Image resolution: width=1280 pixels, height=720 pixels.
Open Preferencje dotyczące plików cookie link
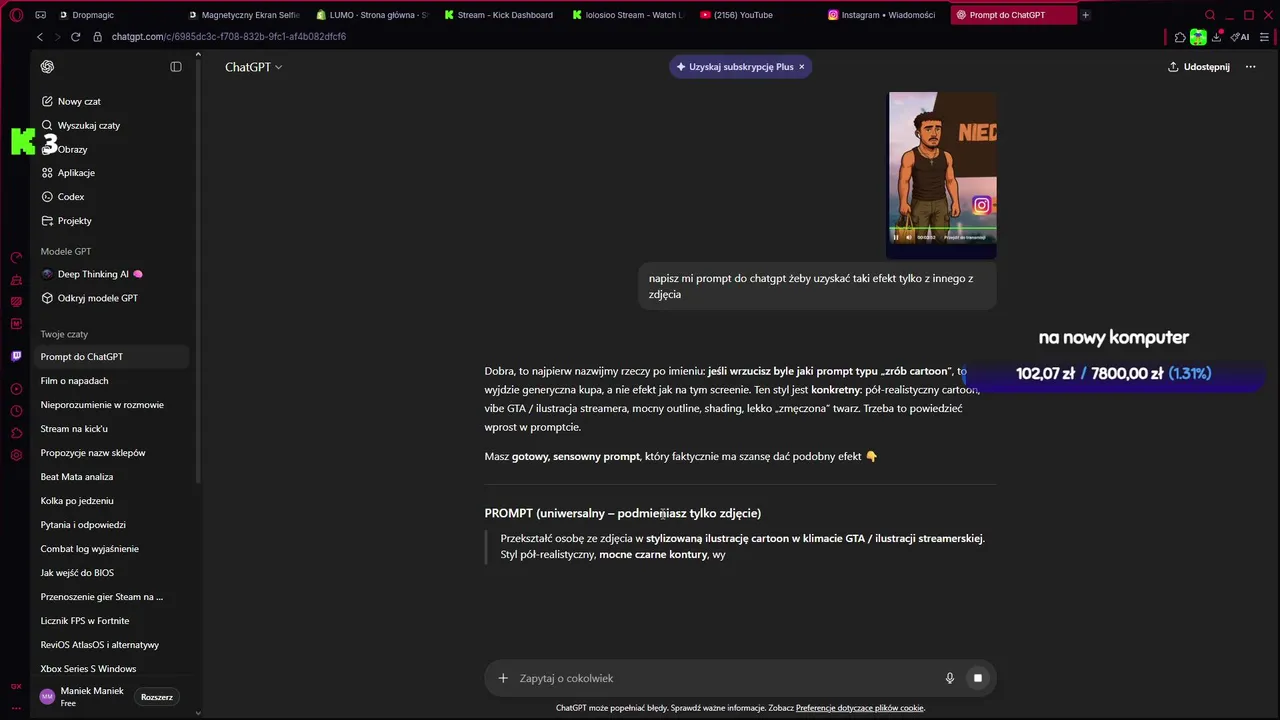point(860,708)
